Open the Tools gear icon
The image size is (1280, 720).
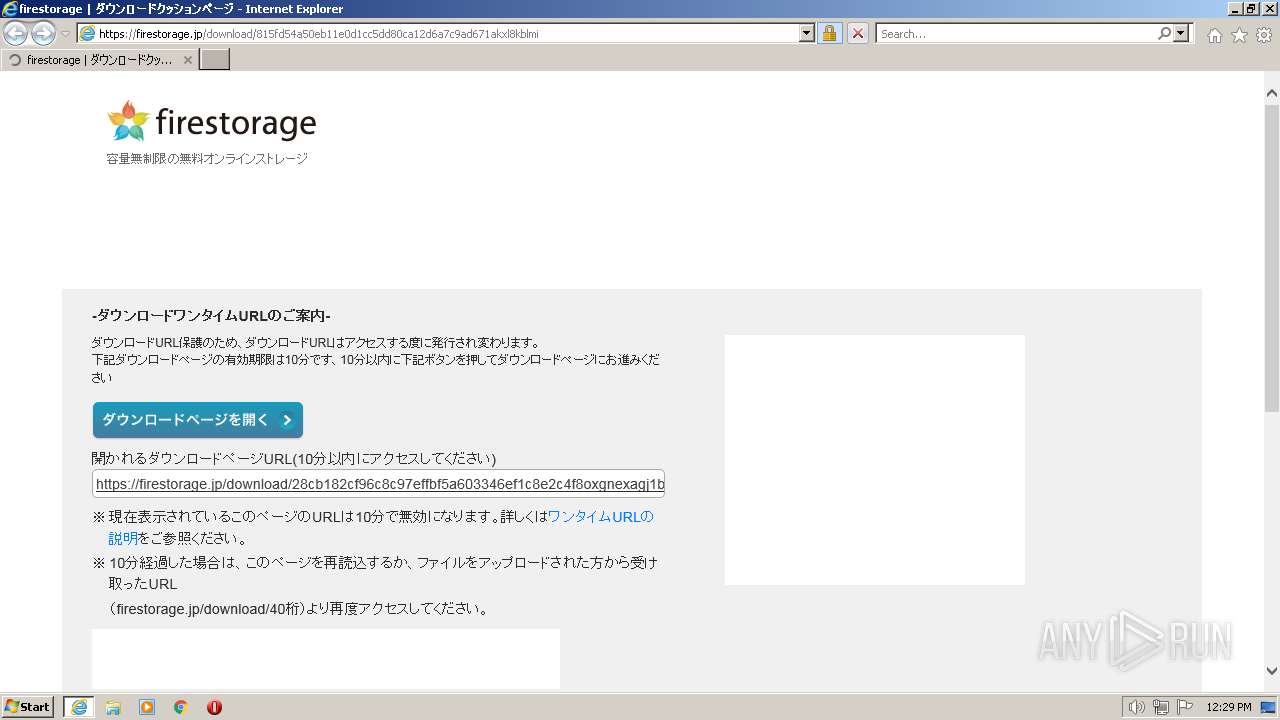pos(1264,35)
